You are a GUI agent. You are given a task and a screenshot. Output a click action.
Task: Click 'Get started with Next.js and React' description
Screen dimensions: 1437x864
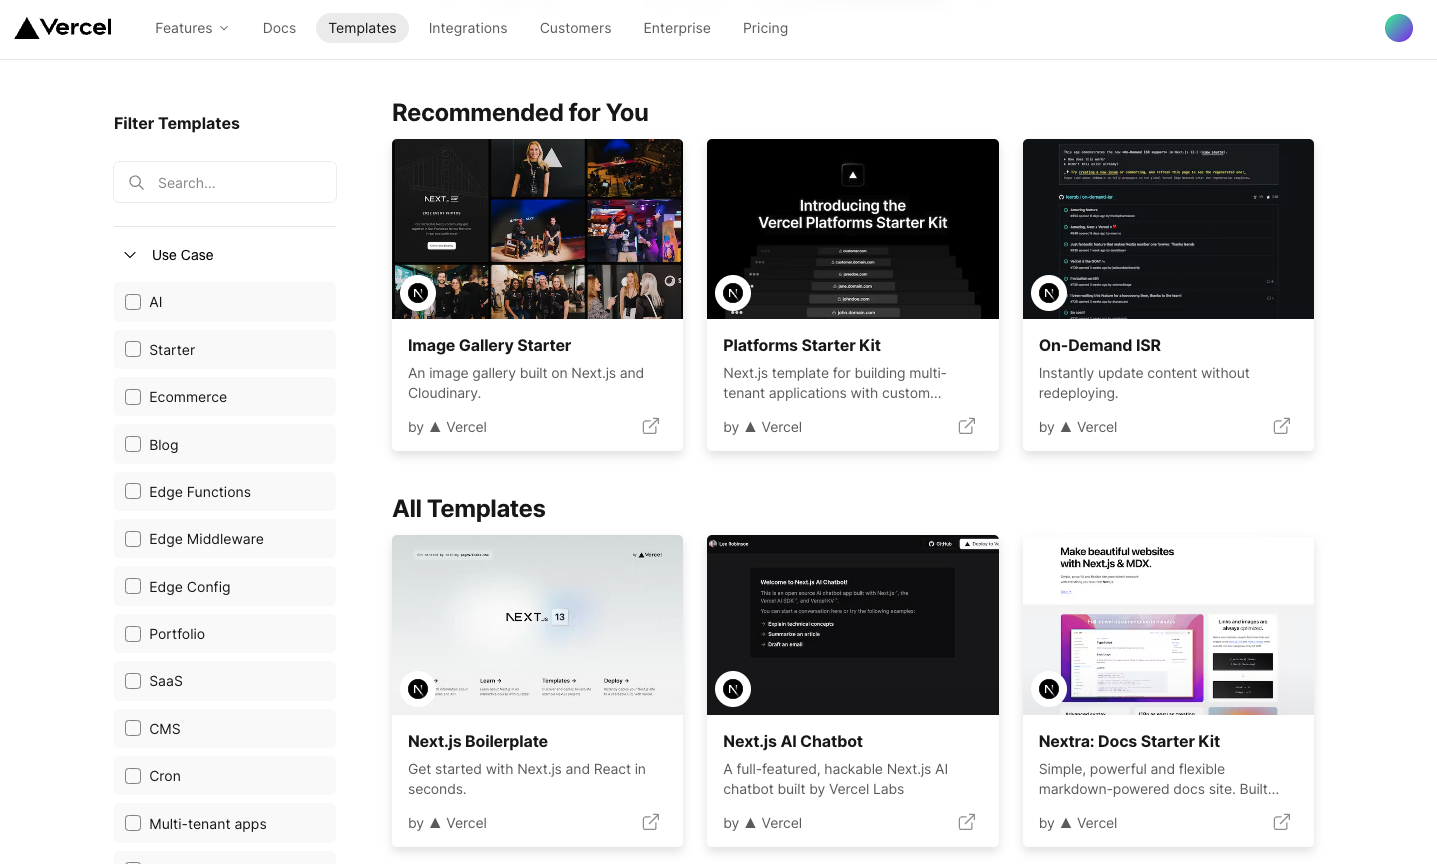pos(527,779)
